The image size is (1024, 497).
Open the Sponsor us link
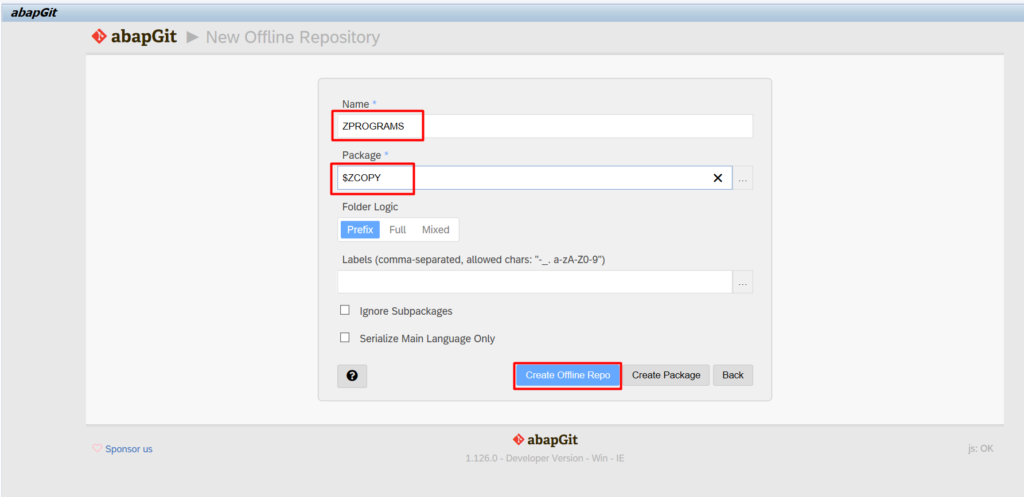coord(128,449)
